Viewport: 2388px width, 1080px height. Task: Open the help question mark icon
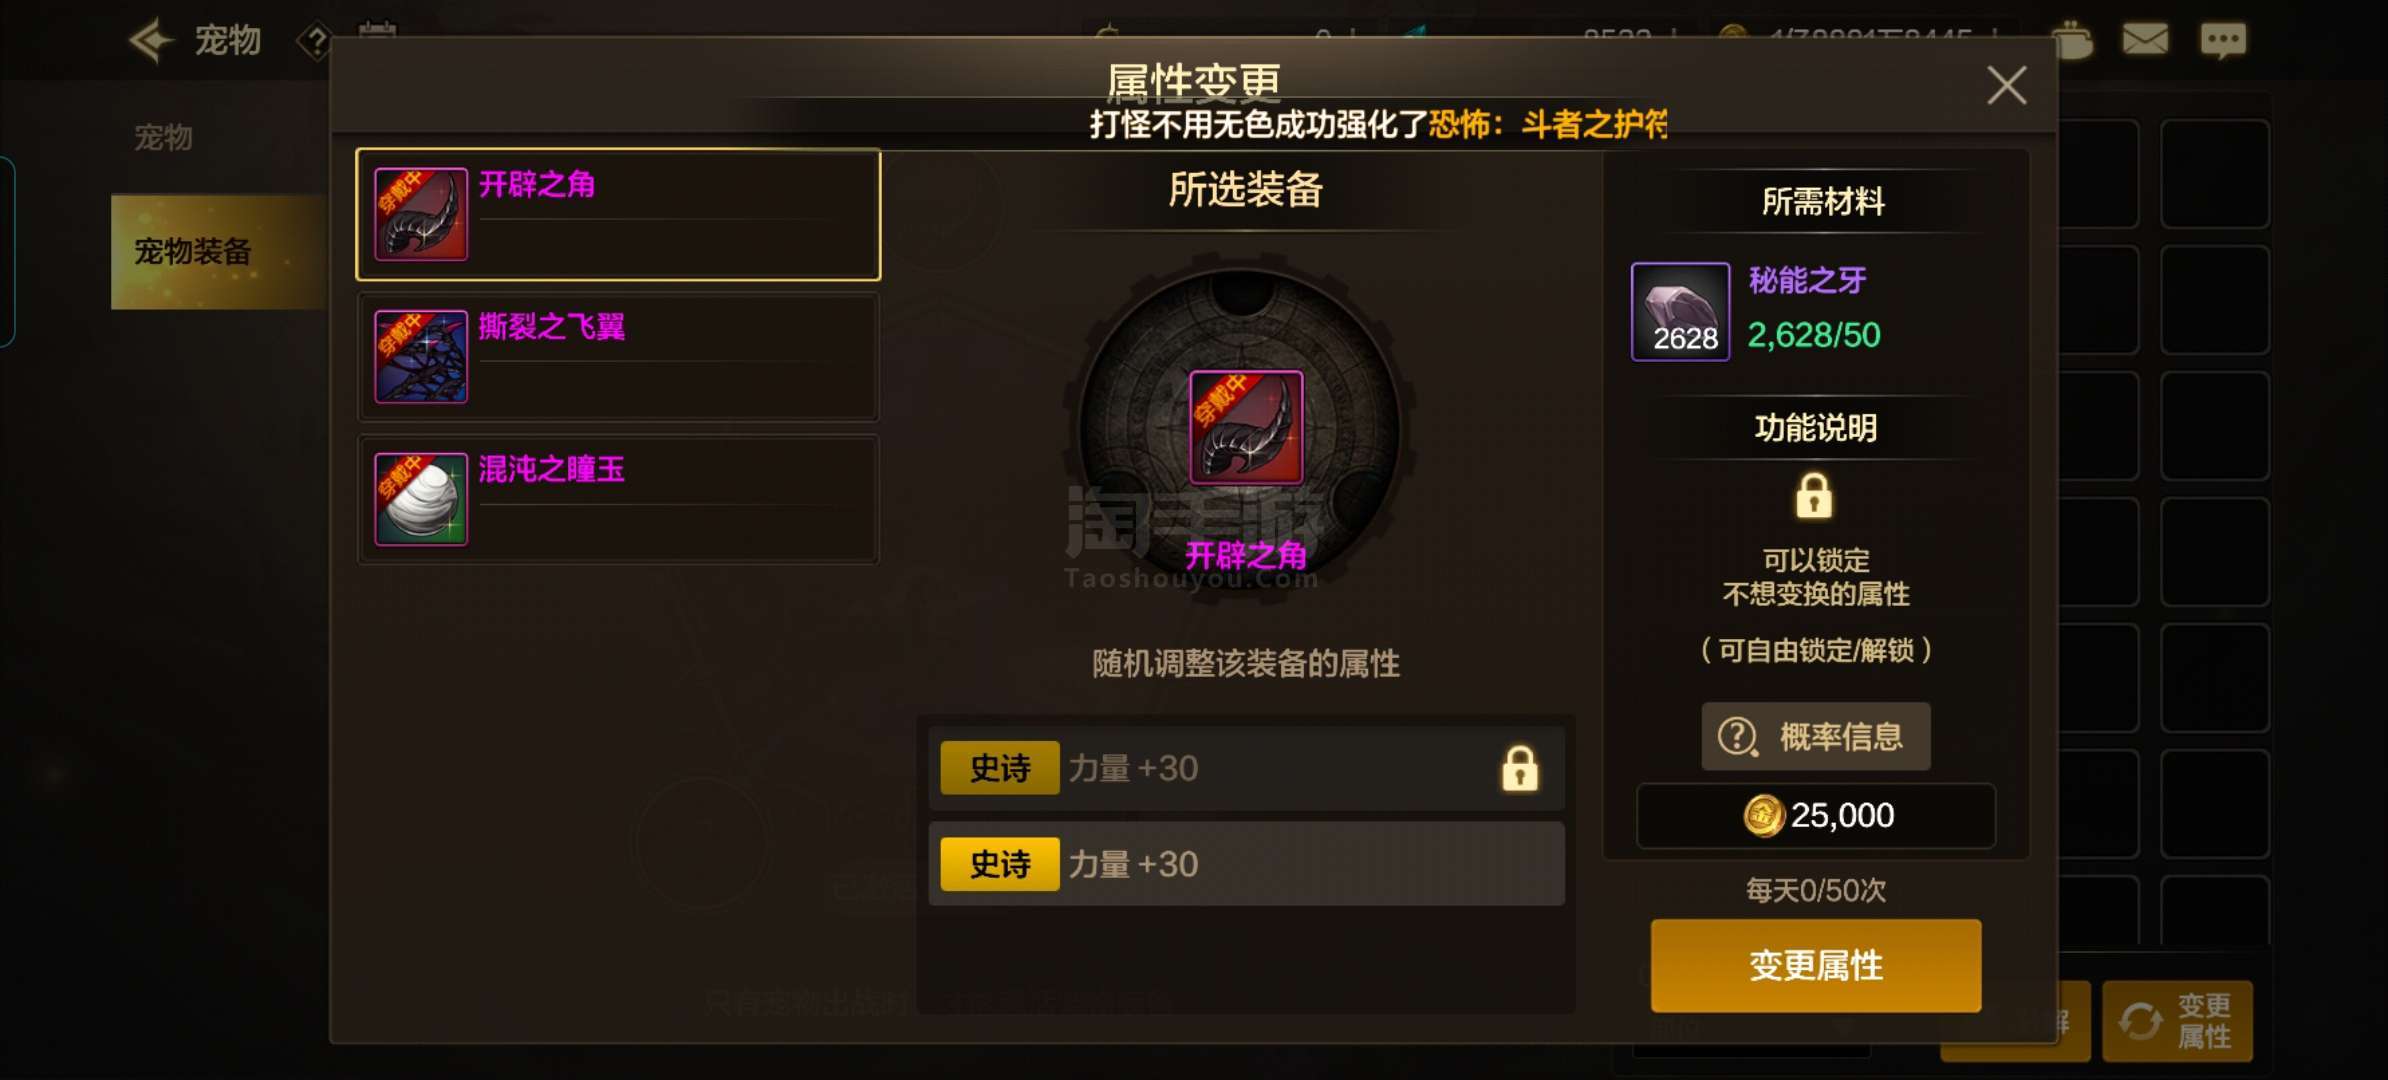click(x=315, y=42)
